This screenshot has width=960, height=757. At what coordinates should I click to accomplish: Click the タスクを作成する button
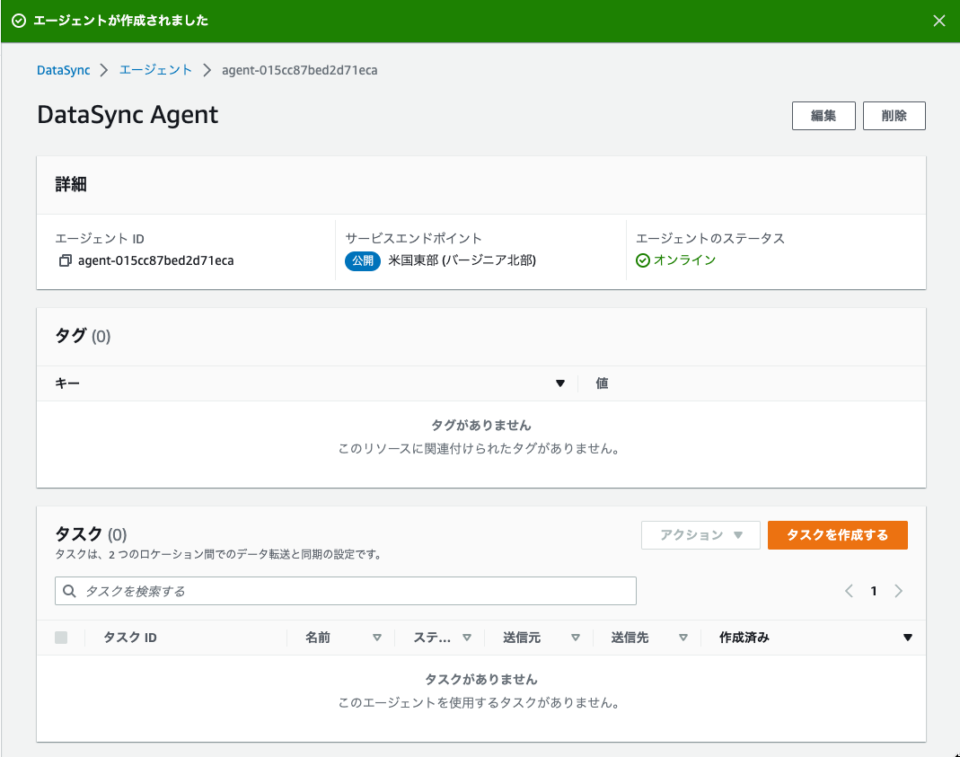click(837, 534)
